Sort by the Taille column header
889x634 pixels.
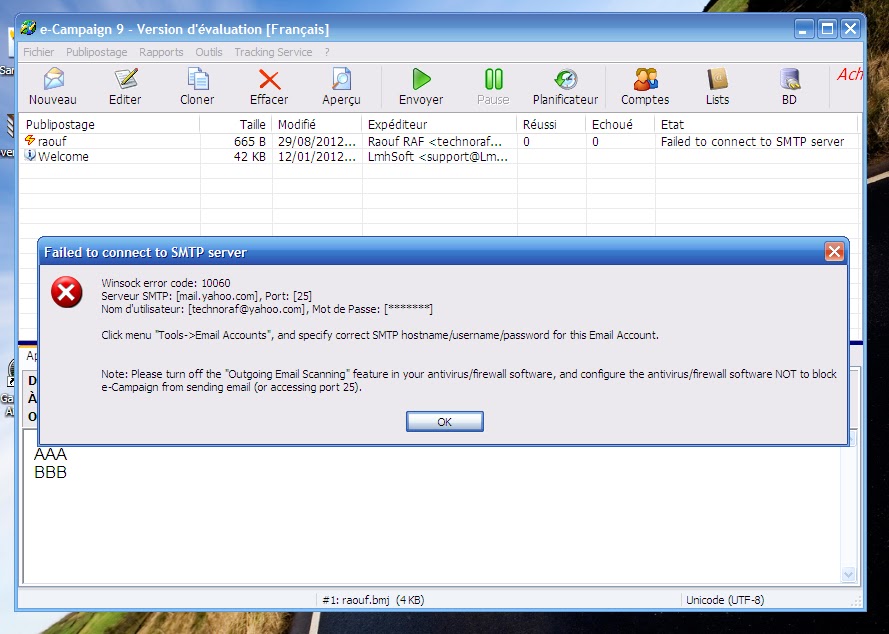pos(236,124)
